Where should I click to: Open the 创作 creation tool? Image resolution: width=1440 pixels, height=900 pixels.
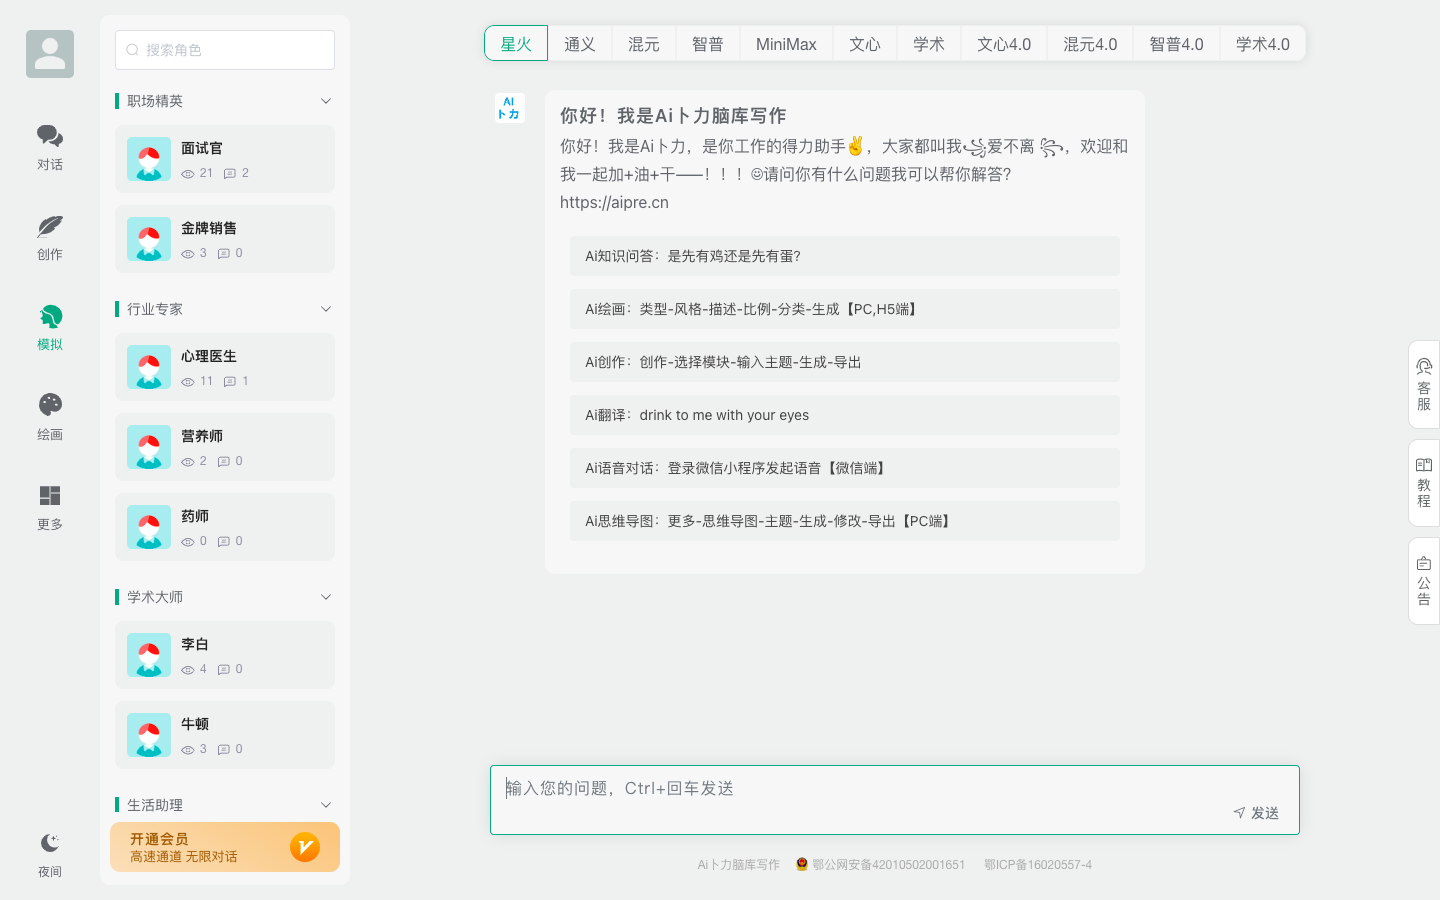click(50, 236)
